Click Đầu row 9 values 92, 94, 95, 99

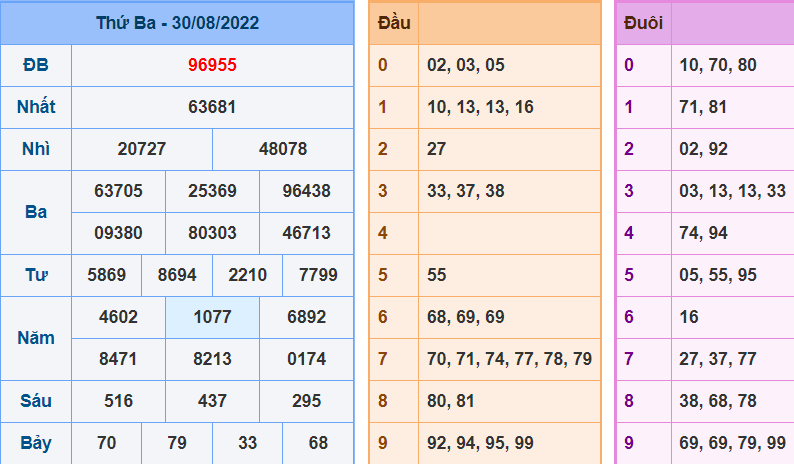click(481, 444)
